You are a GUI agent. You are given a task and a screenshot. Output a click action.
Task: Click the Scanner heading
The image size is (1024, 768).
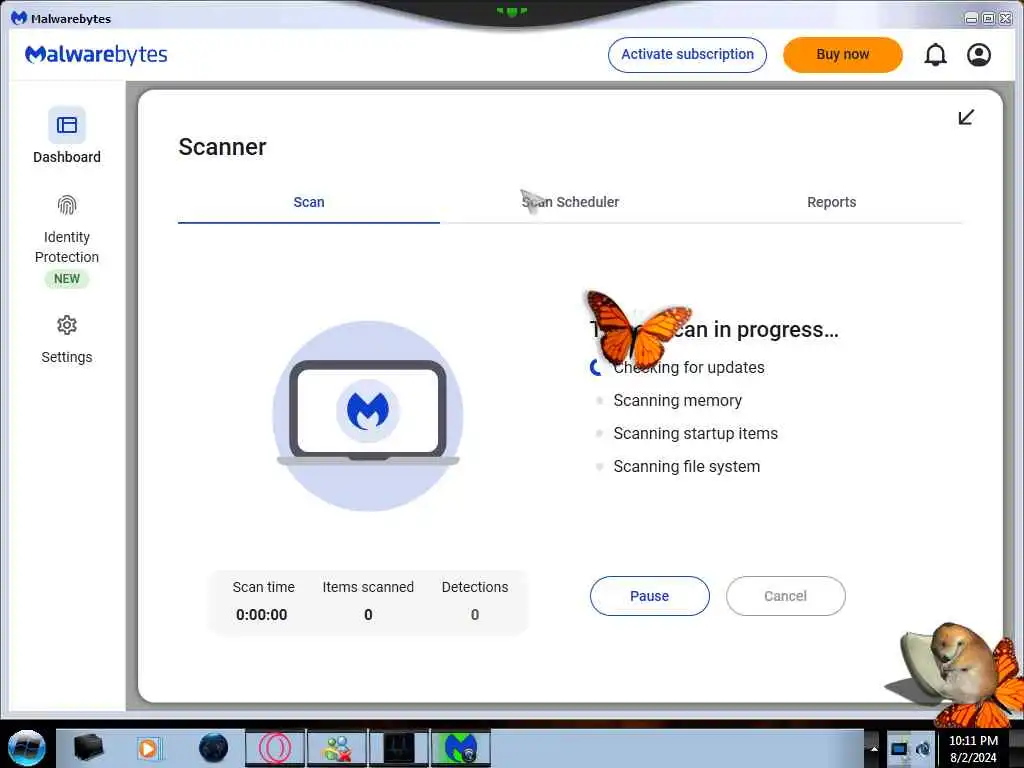click(x=222, y=147)
